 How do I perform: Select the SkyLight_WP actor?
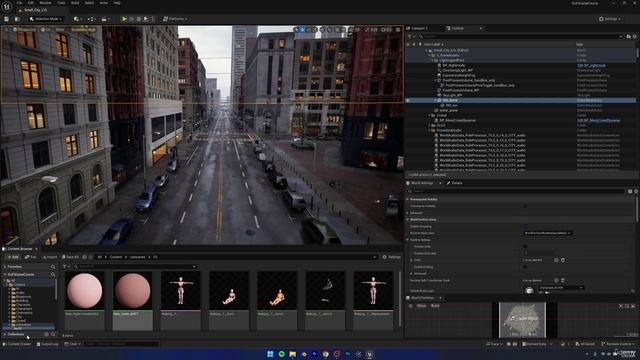coord(452,95)
